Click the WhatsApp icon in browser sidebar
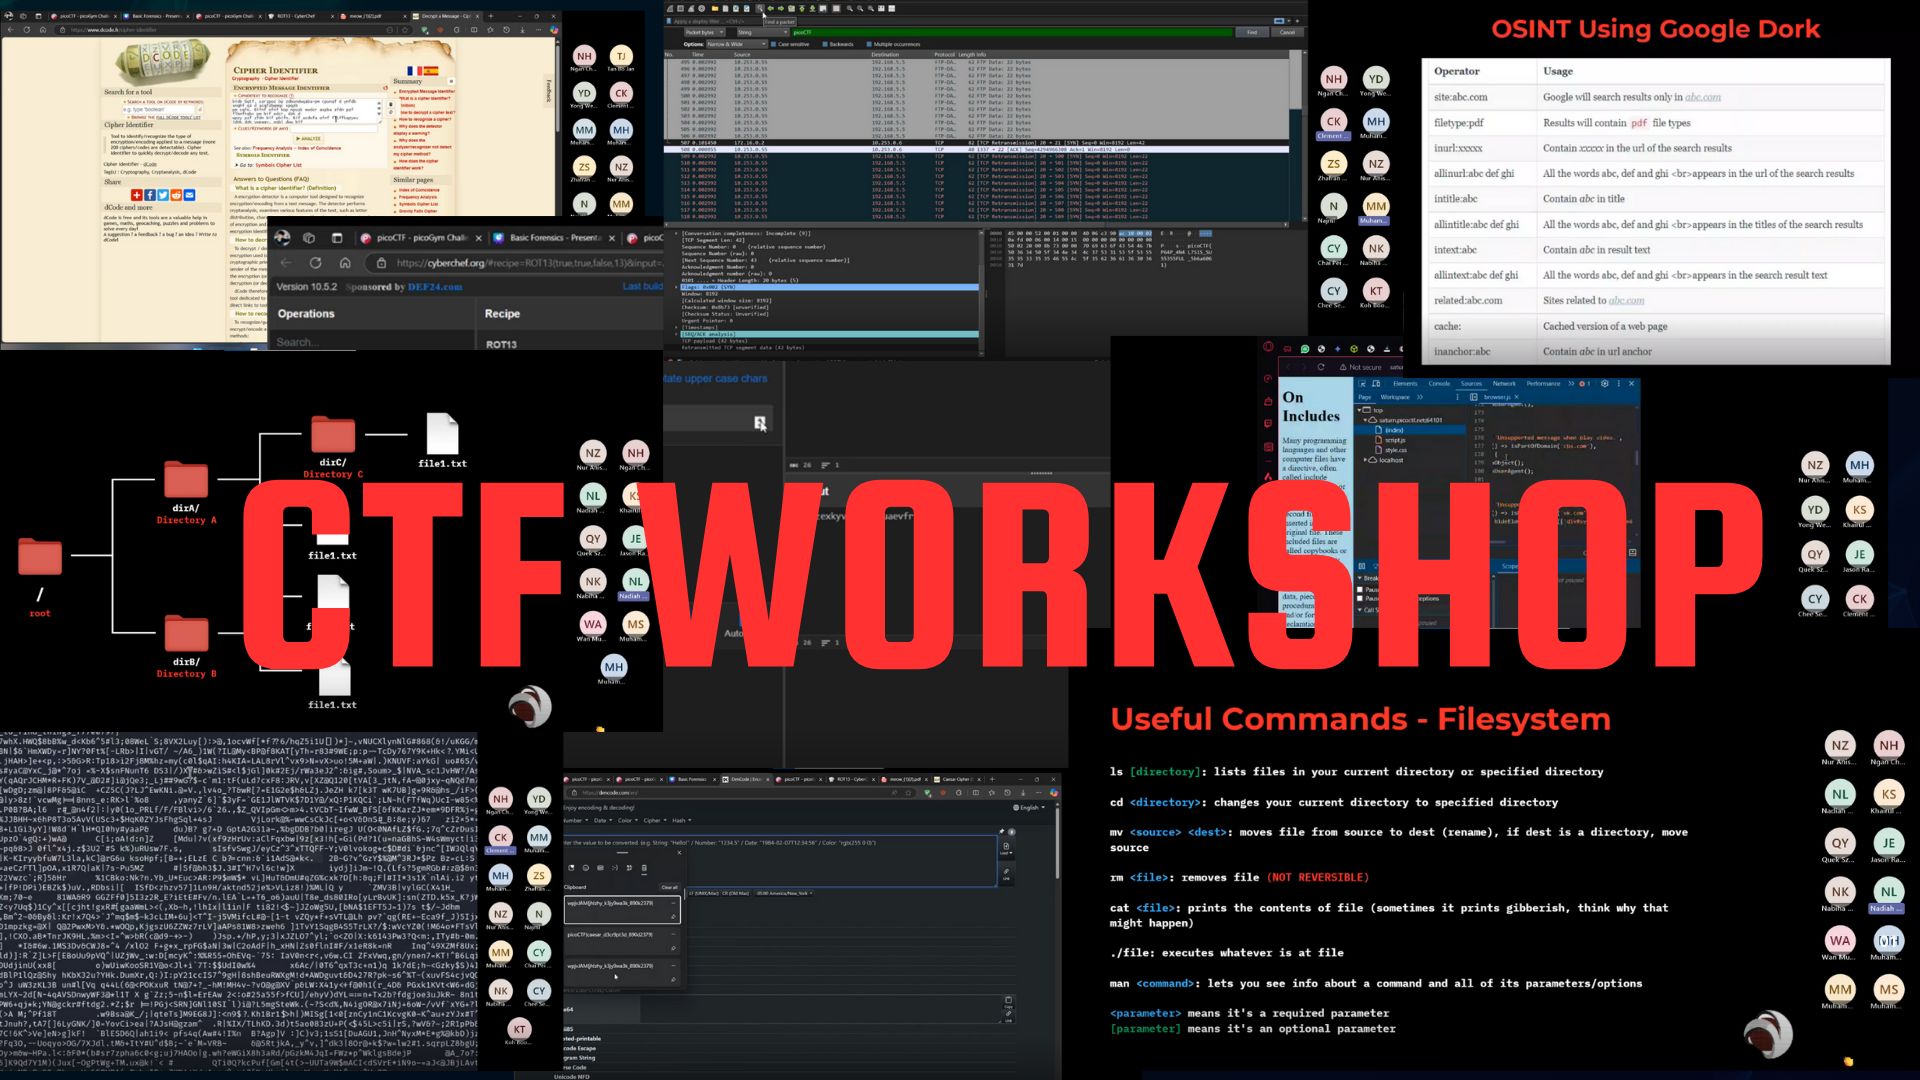The image size is (1920, 1080). pos(1305,349)
